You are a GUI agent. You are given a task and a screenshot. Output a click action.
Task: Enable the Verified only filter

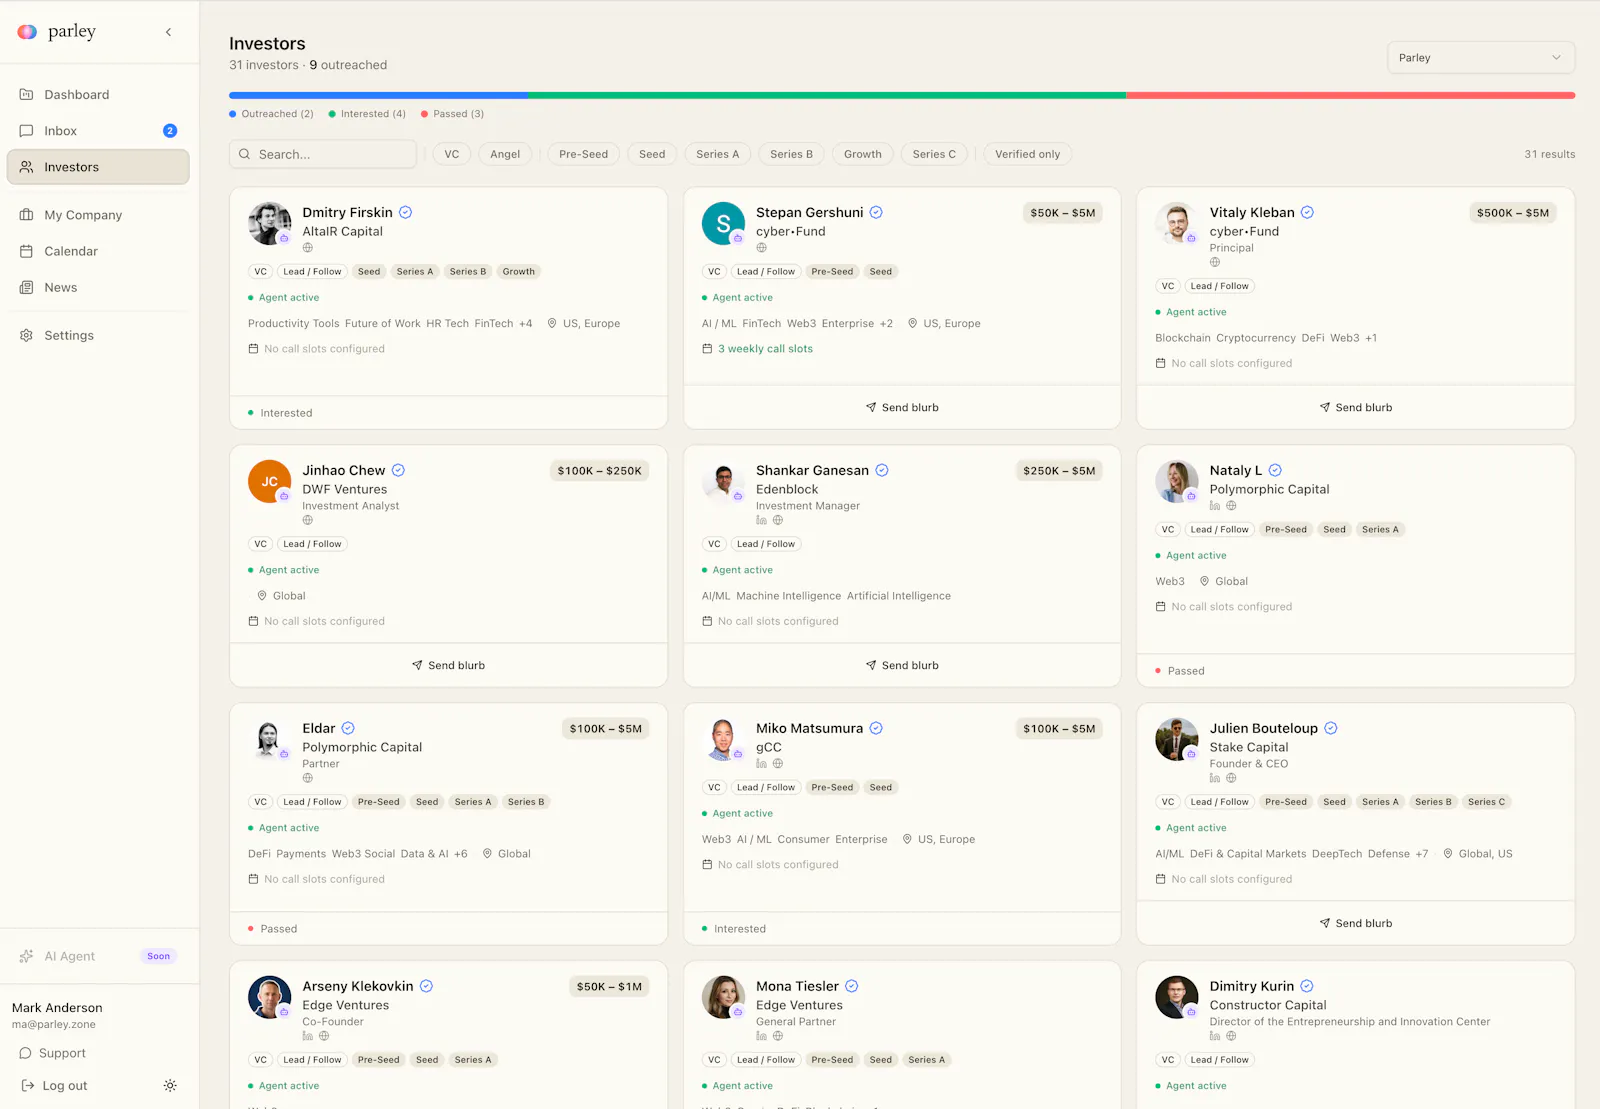(x=1027, y=154)
